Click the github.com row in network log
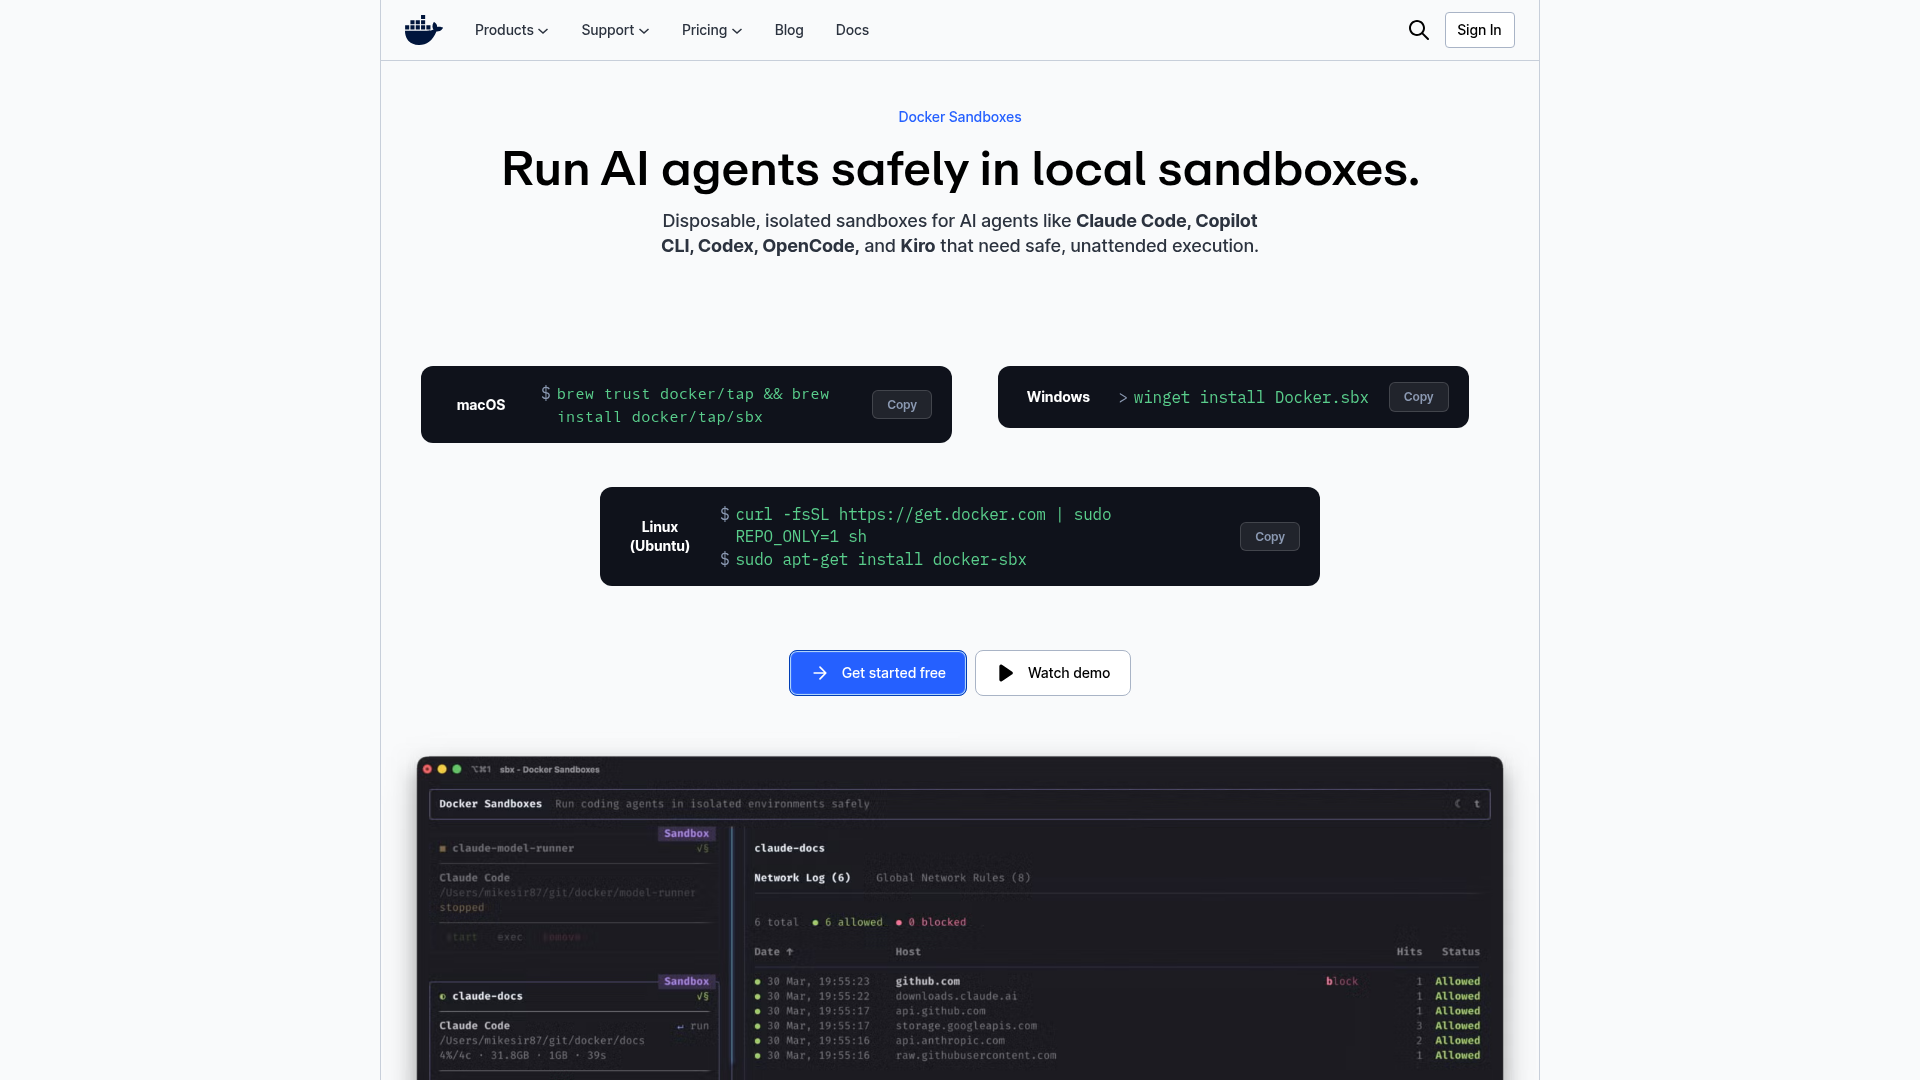1920x1080 pixels. pos(1117,981)
